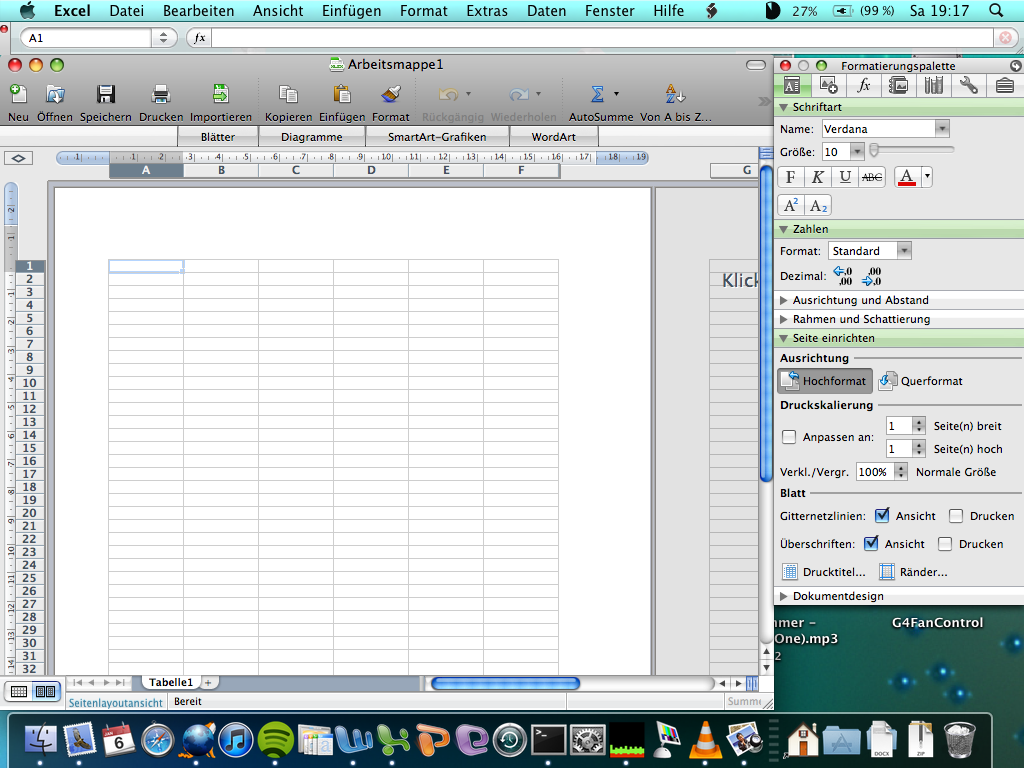This screenshot has width=1024, height=768.
Task: Sort with Von A bis Z icon
Action: (675, 94)
